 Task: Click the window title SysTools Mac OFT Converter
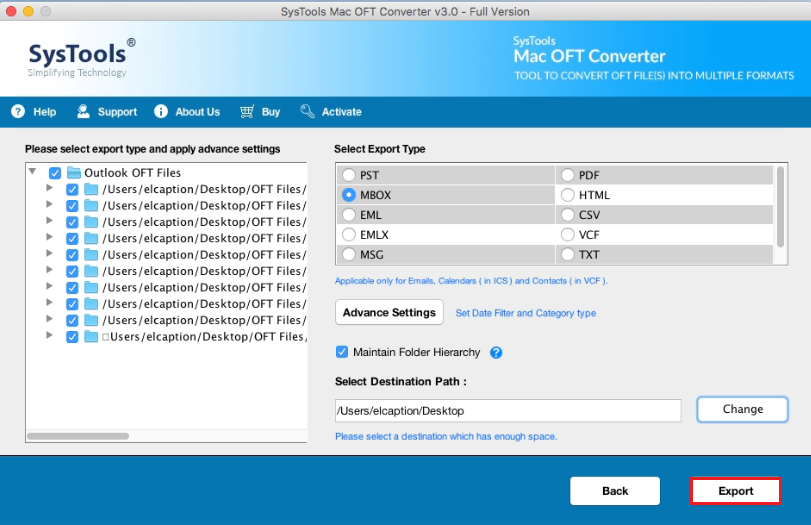tap(405, 11)
